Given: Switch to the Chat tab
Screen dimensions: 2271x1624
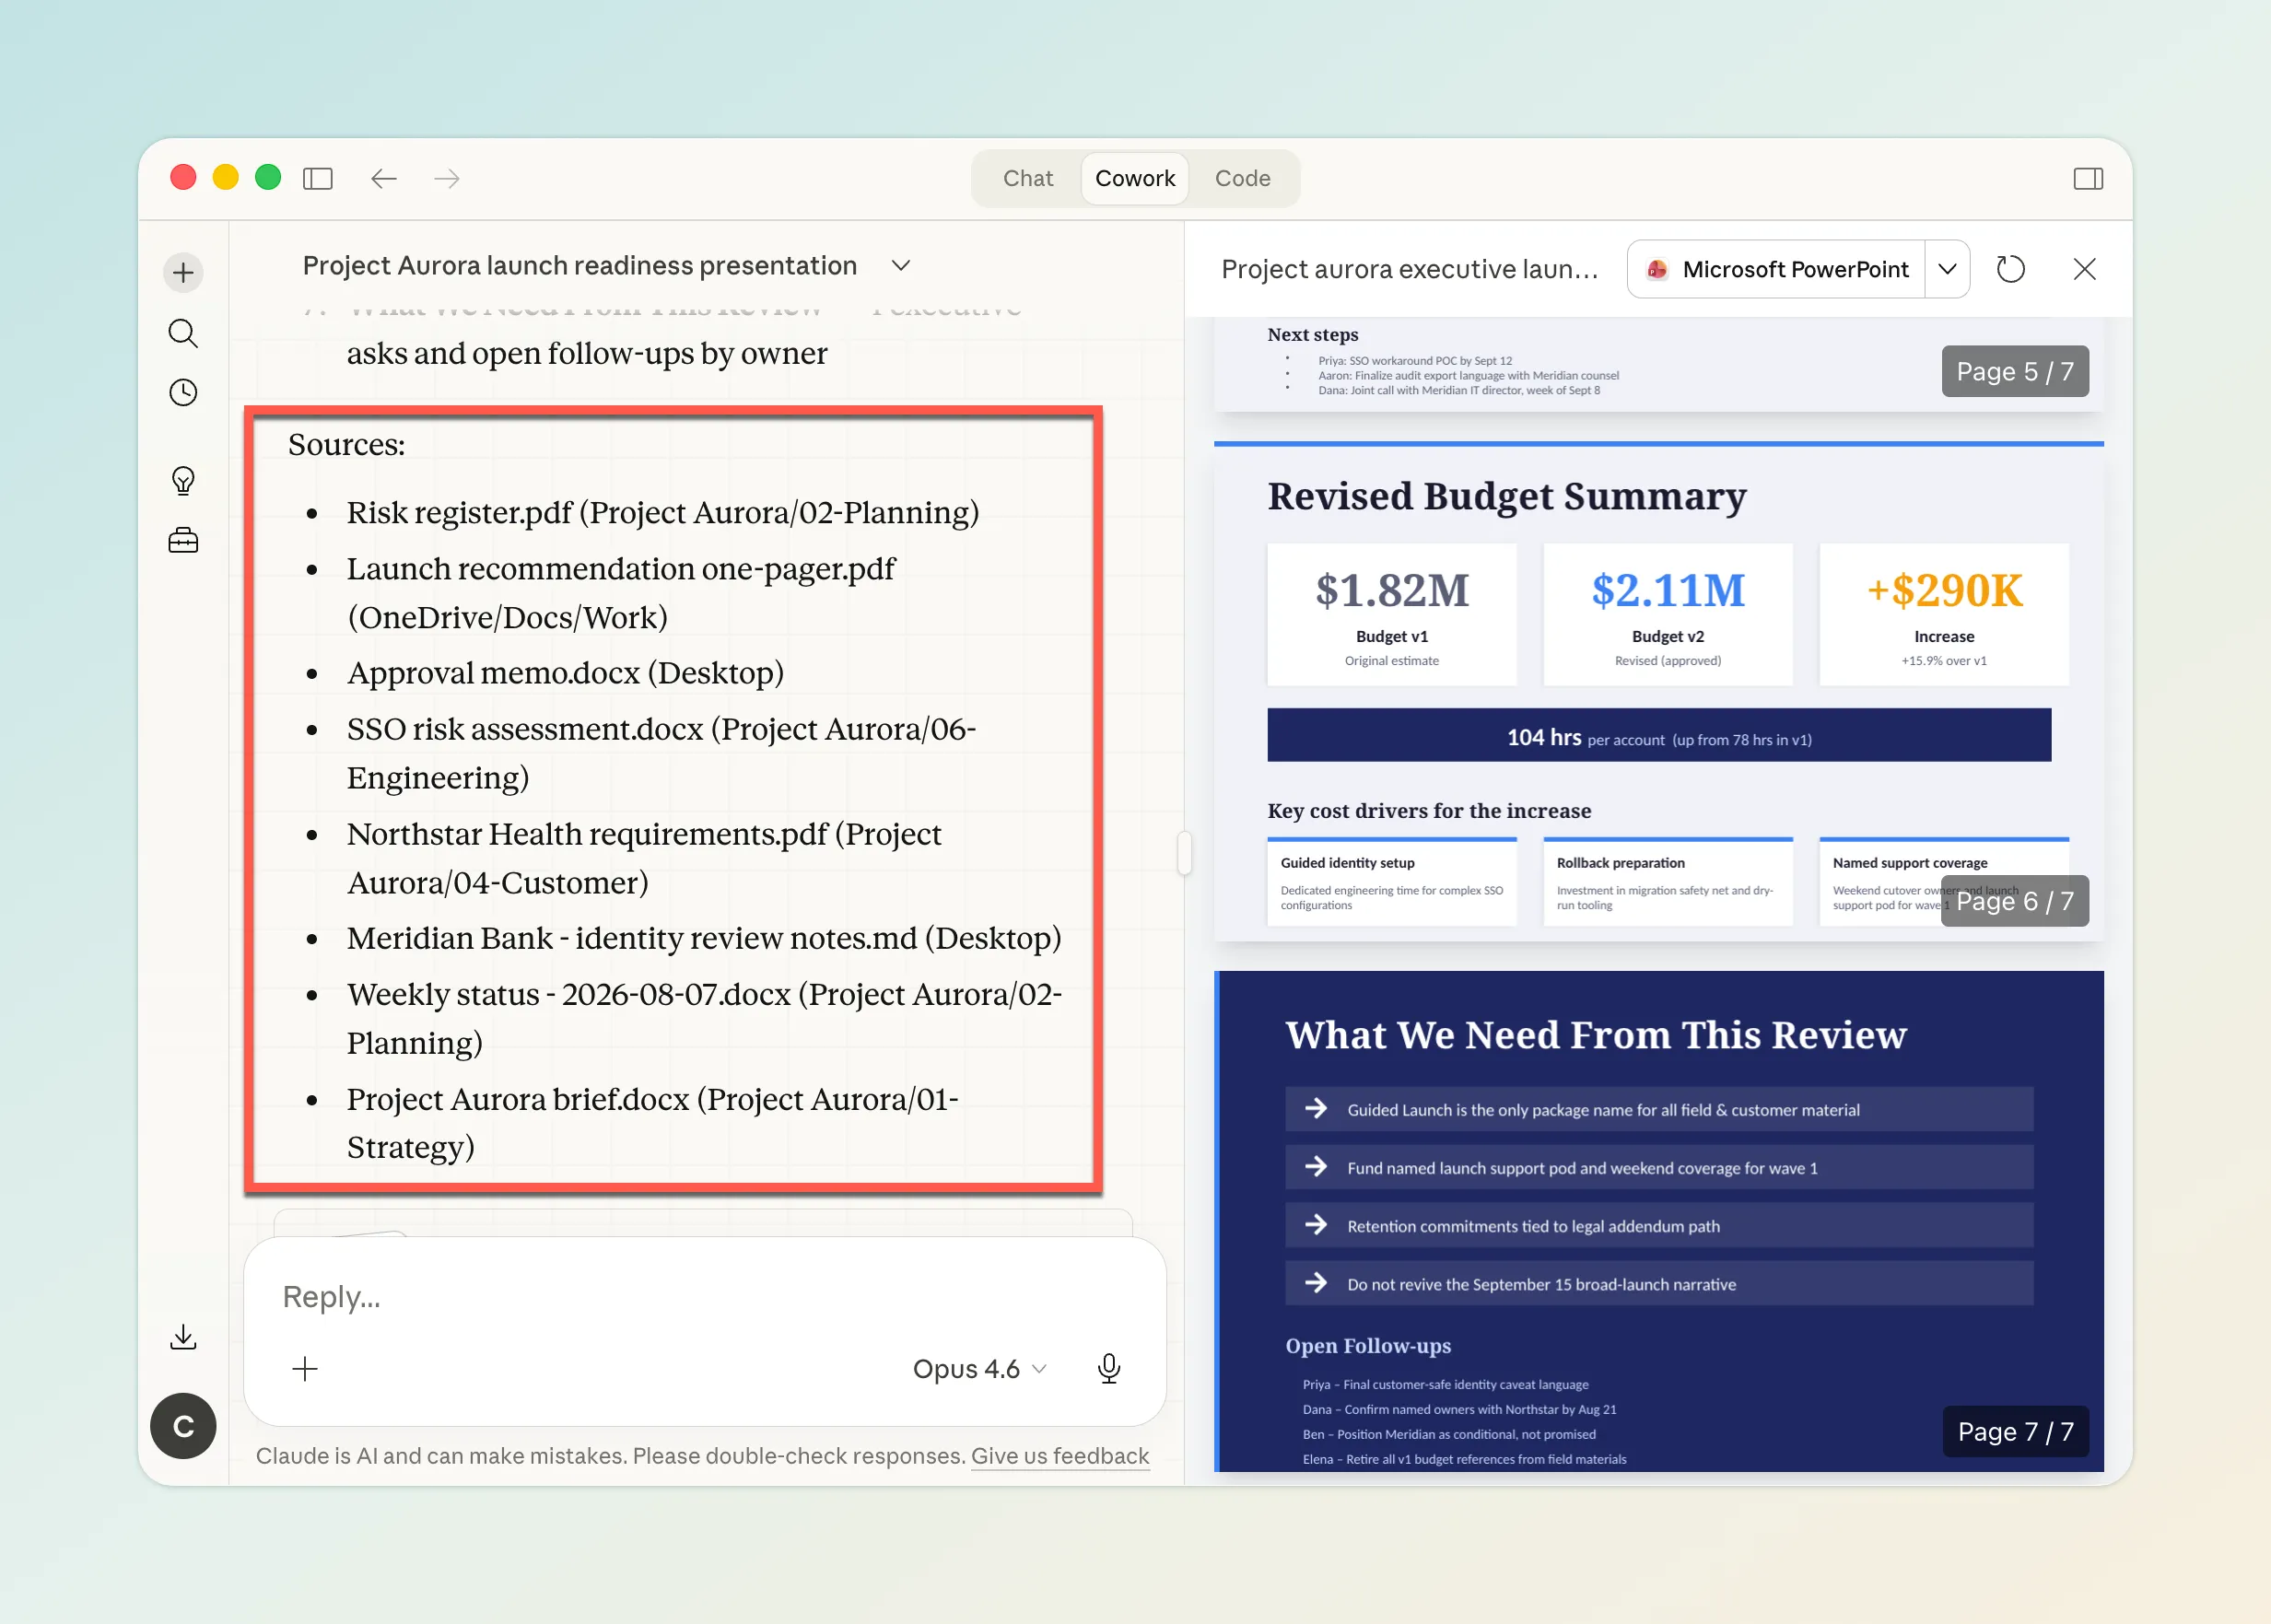Looking at the screenshot, I should (x=1027, y=178).
